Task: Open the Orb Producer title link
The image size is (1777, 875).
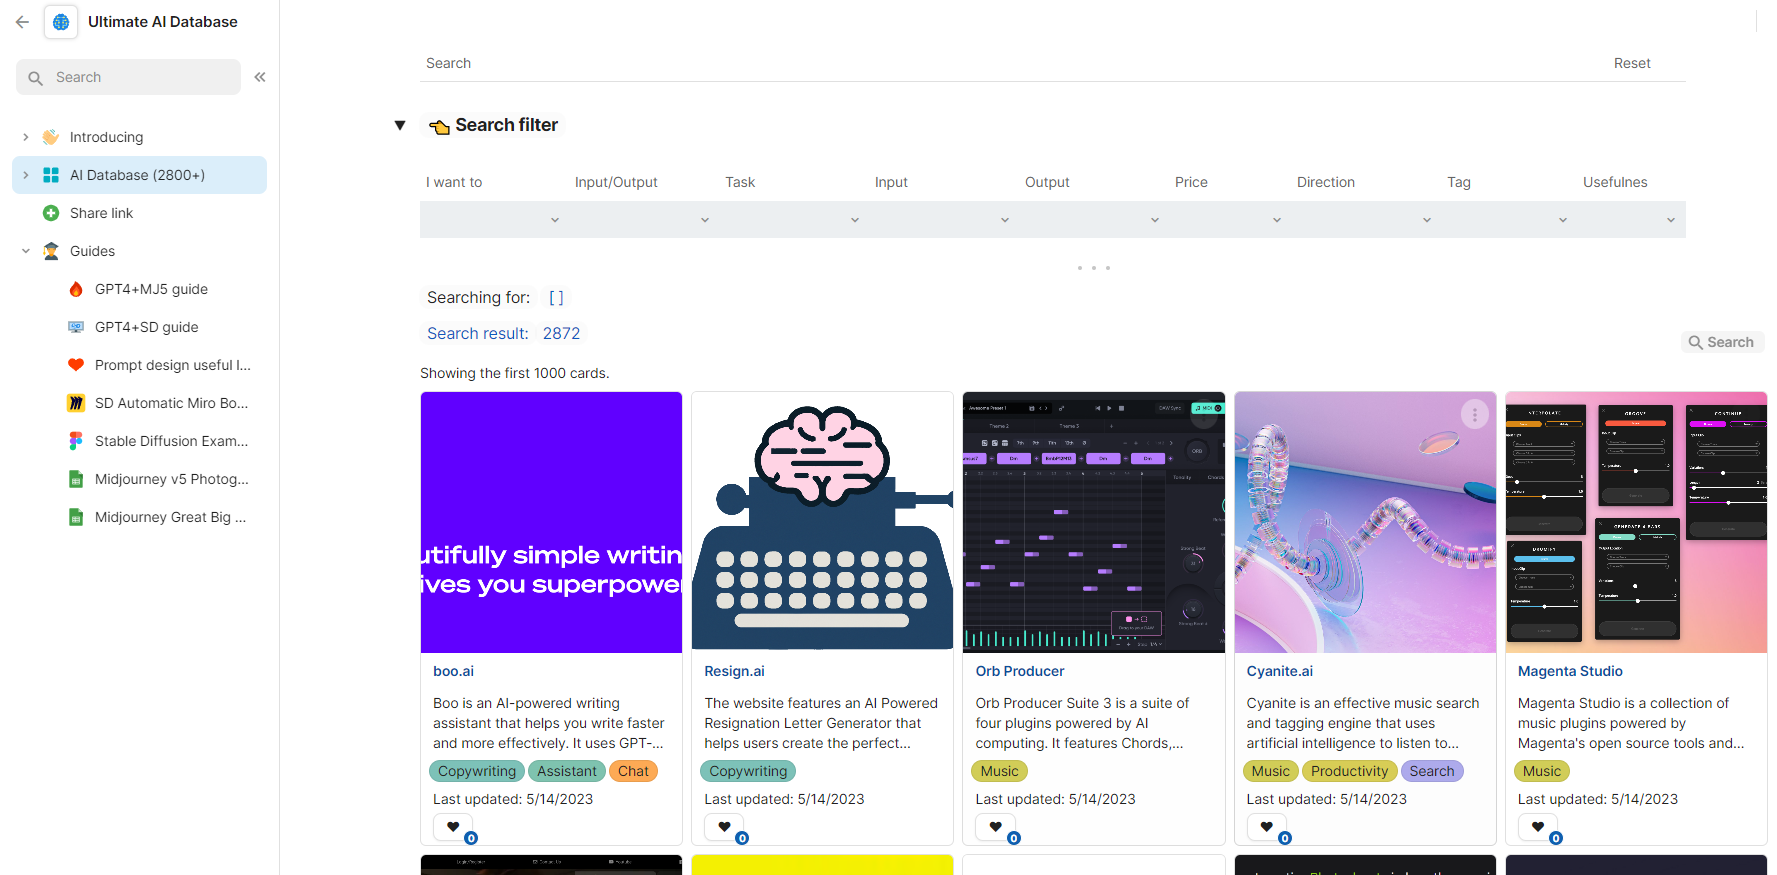Action: (1020, 671)
